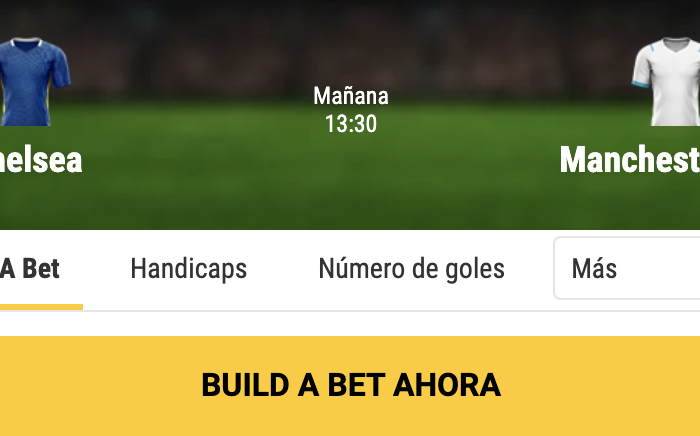Open more markets via Más box

coord(627,268)
